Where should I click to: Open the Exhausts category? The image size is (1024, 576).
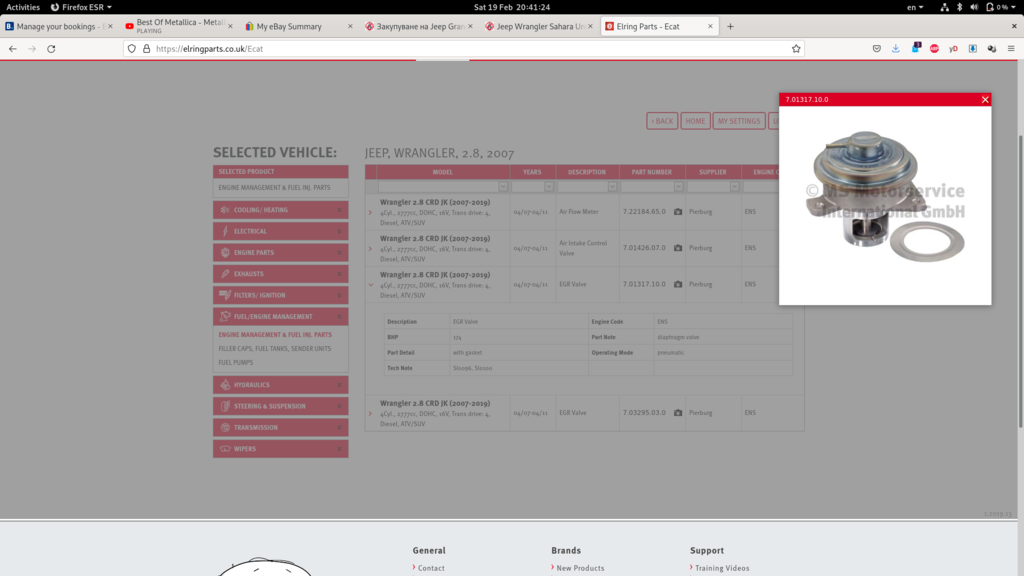pos(280,274)
